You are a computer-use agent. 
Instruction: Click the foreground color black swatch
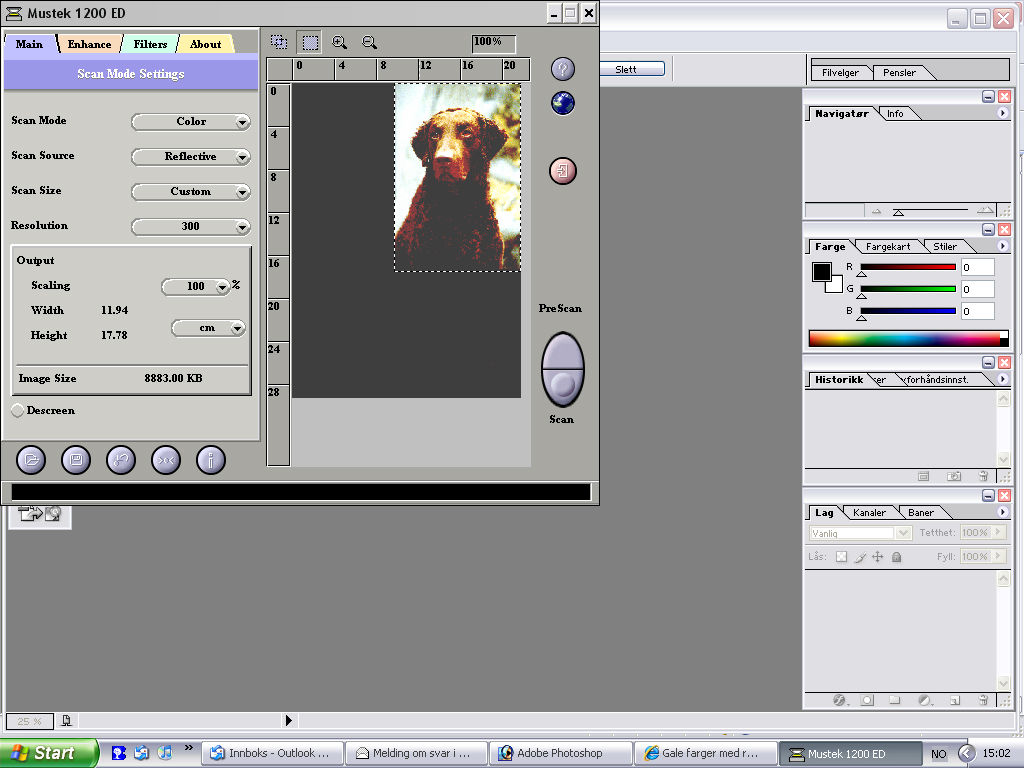click(x=821, y=272)
